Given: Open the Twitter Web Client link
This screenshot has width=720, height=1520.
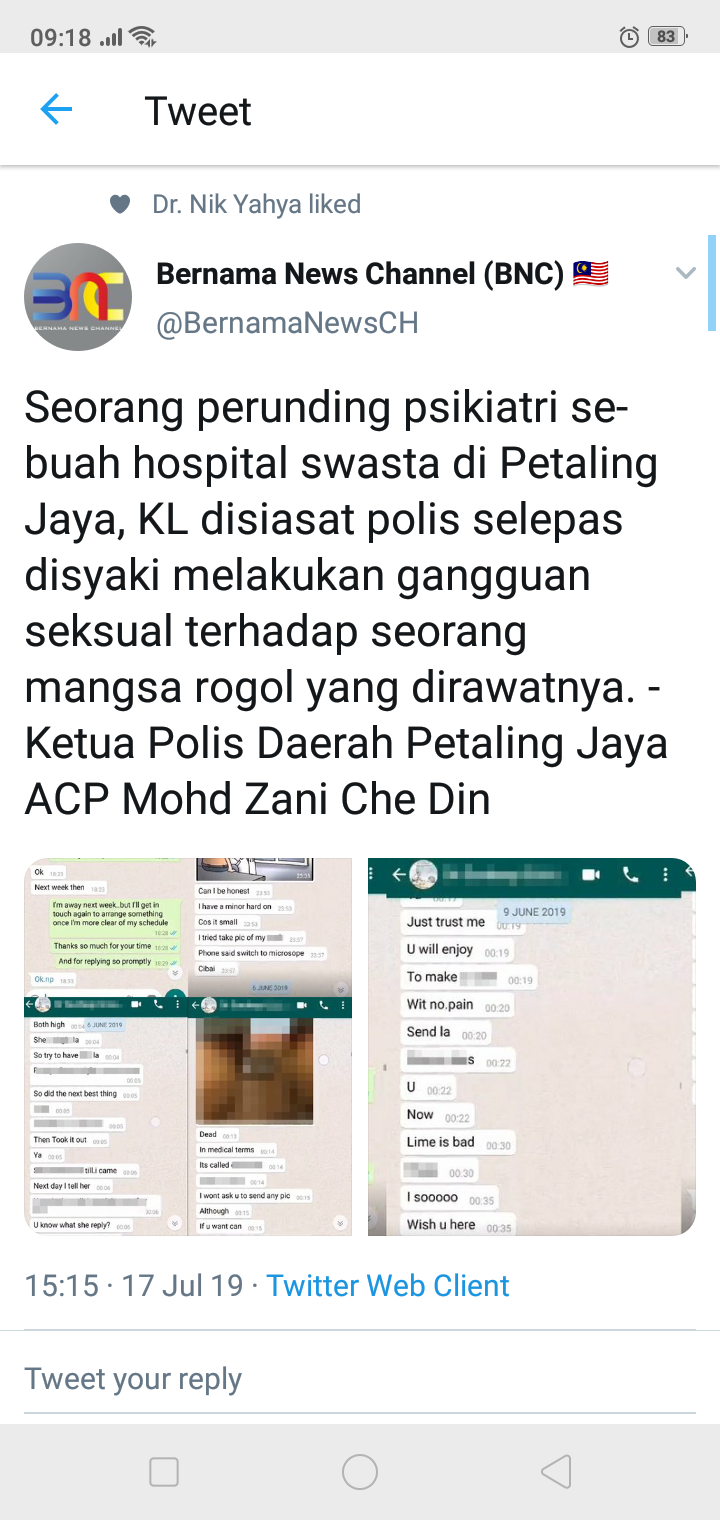Looking at the screenshot, I should click(388, 1285).
